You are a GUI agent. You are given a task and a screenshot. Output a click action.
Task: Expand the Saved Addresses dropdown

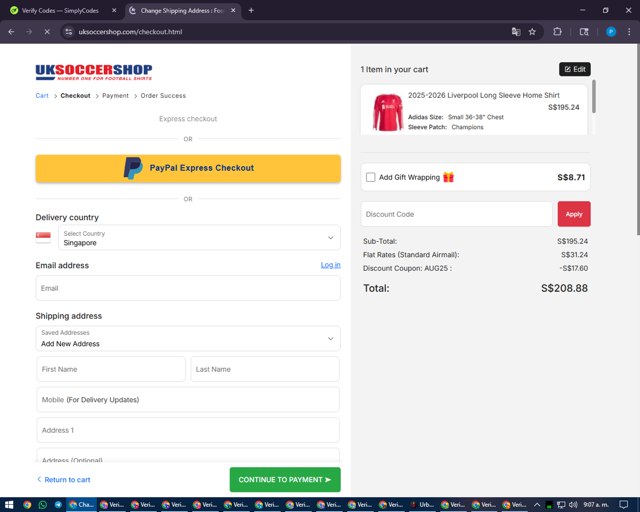pos(188,338)
